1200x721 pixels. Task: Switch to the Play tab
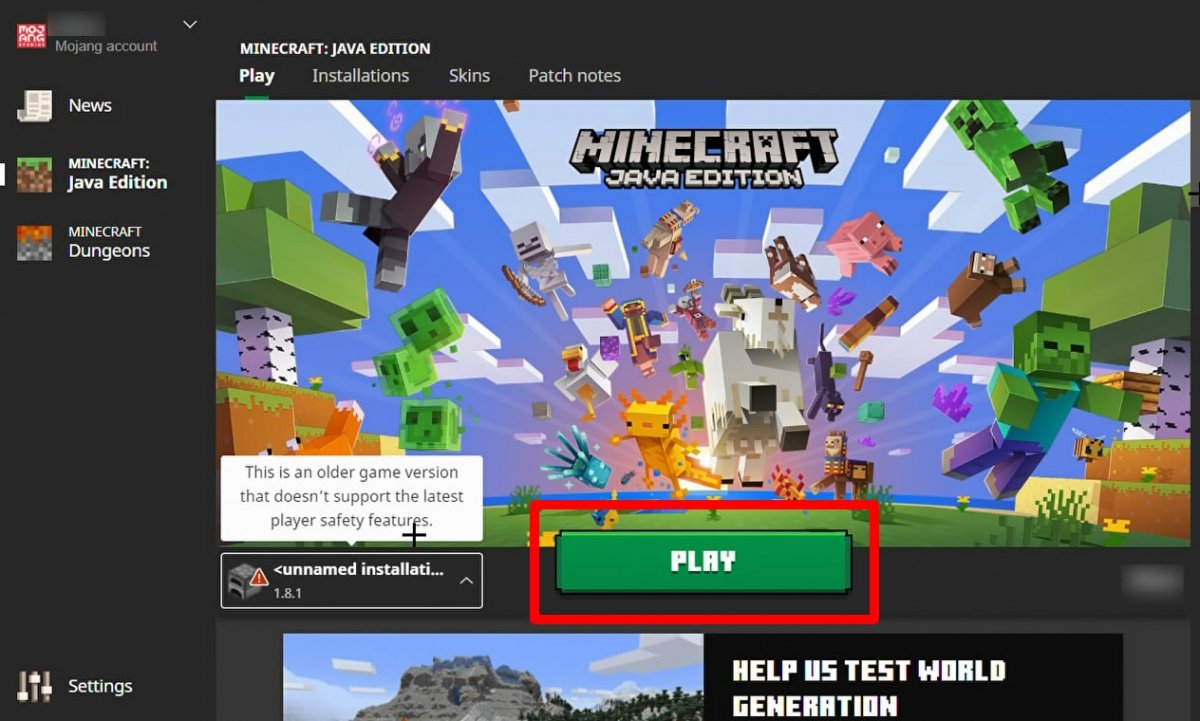pyautogui.click(x=257, y=76)
